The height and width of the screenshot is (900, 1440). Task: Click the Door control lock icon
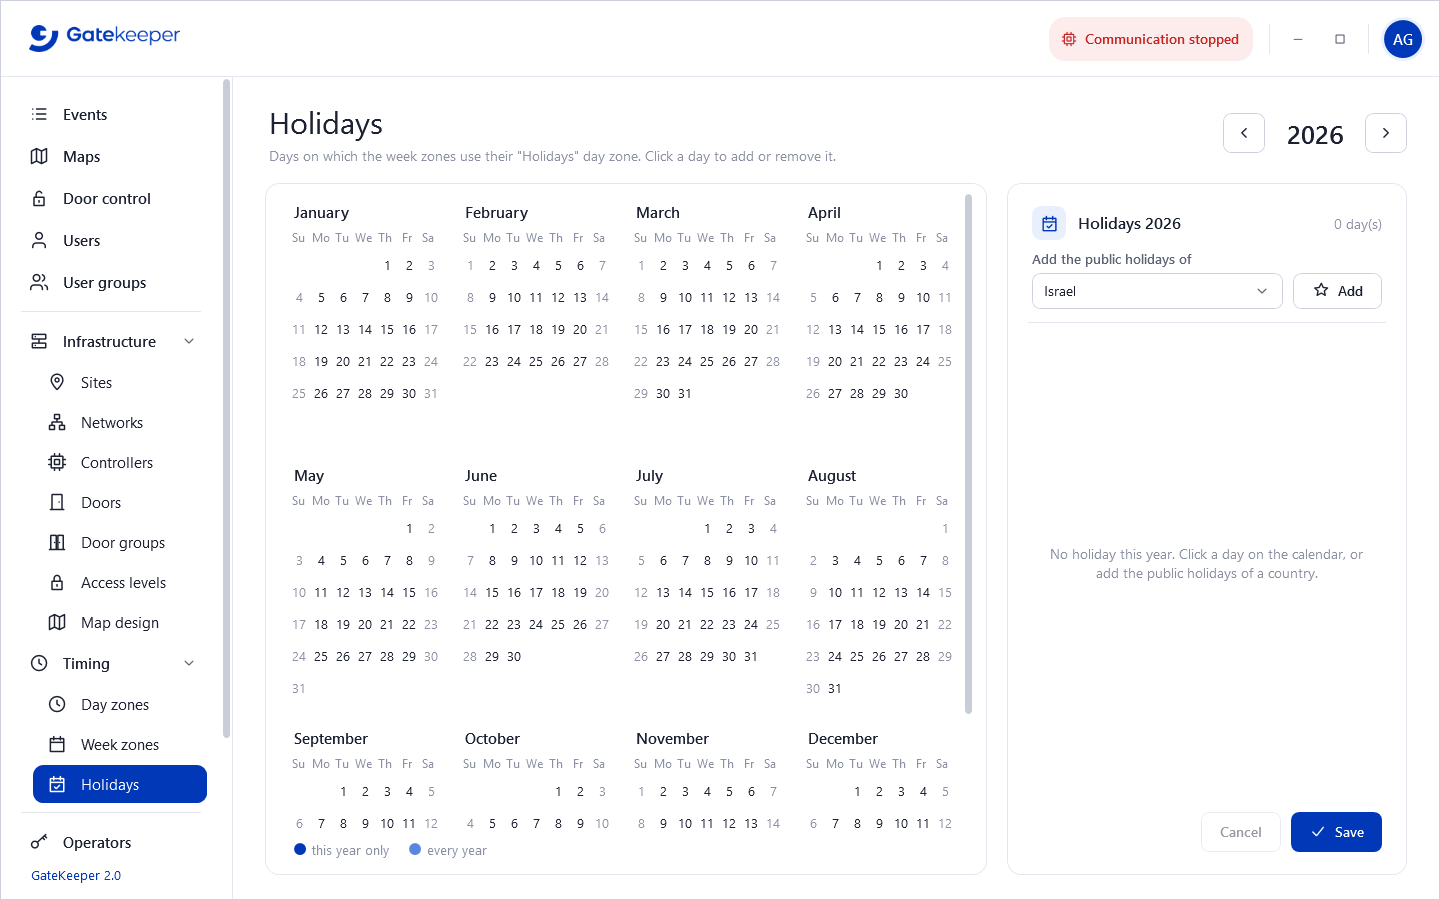click(39, 198)
